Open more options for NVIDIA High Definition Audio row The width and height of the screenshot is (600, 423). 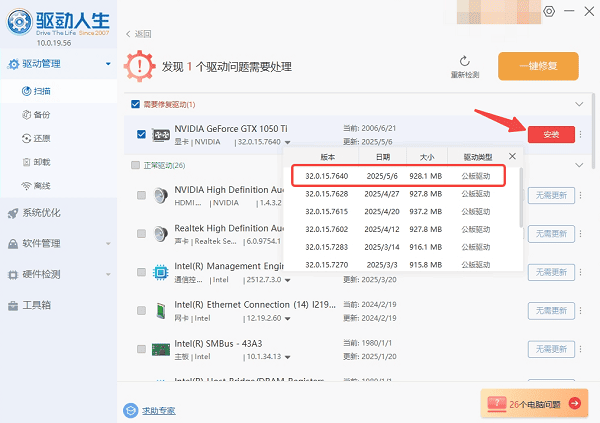coord(580,195)
